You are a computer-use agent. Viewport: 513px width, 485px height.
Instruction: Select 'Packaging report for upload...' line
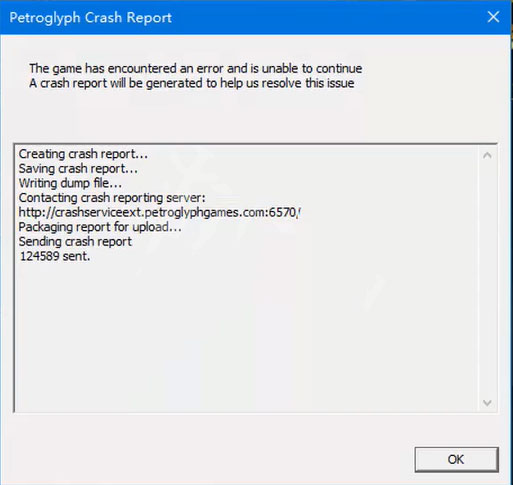[100, 227]
